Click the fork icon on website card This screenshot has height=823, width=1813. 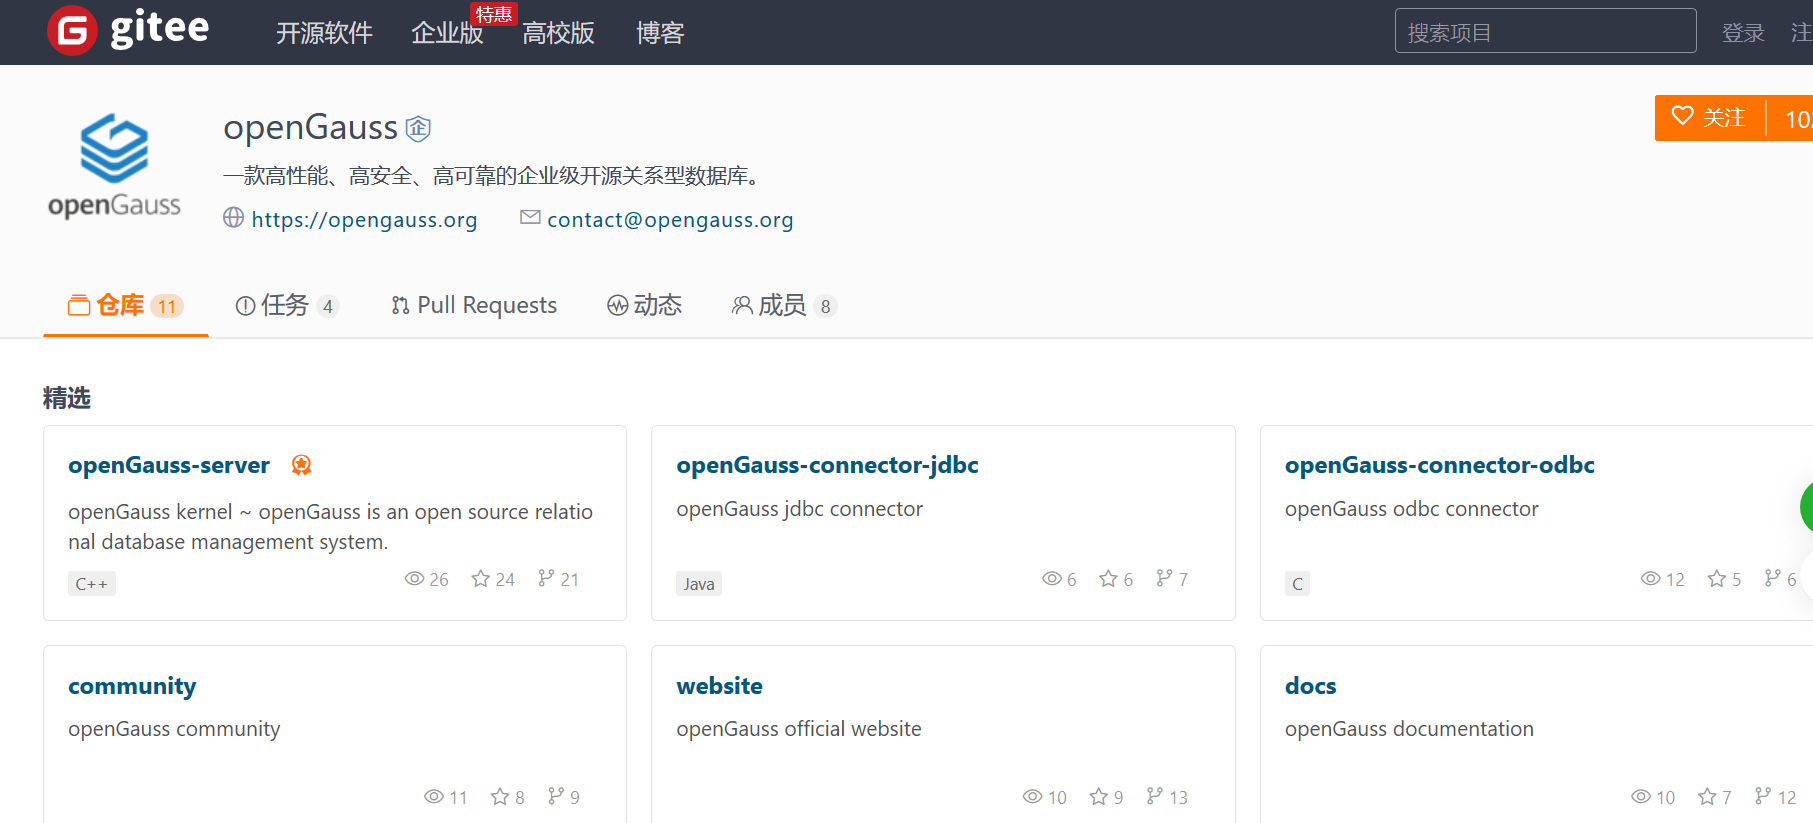point(1155,796)
